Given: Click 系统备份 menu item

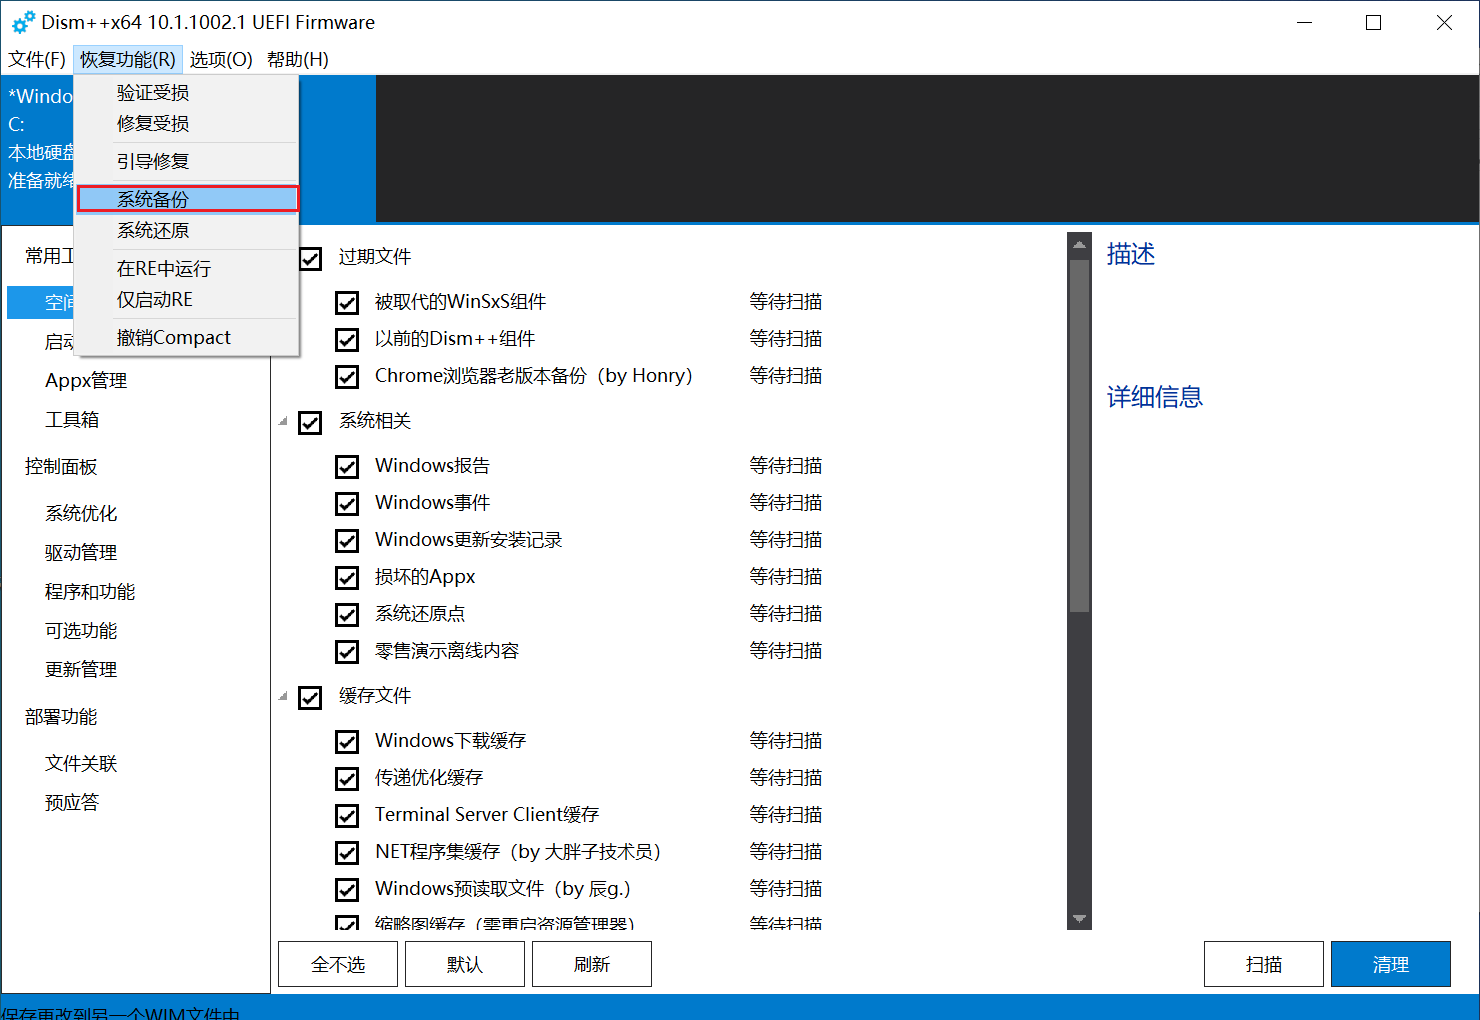Looking at the screenshot, I should coord(187,199).
